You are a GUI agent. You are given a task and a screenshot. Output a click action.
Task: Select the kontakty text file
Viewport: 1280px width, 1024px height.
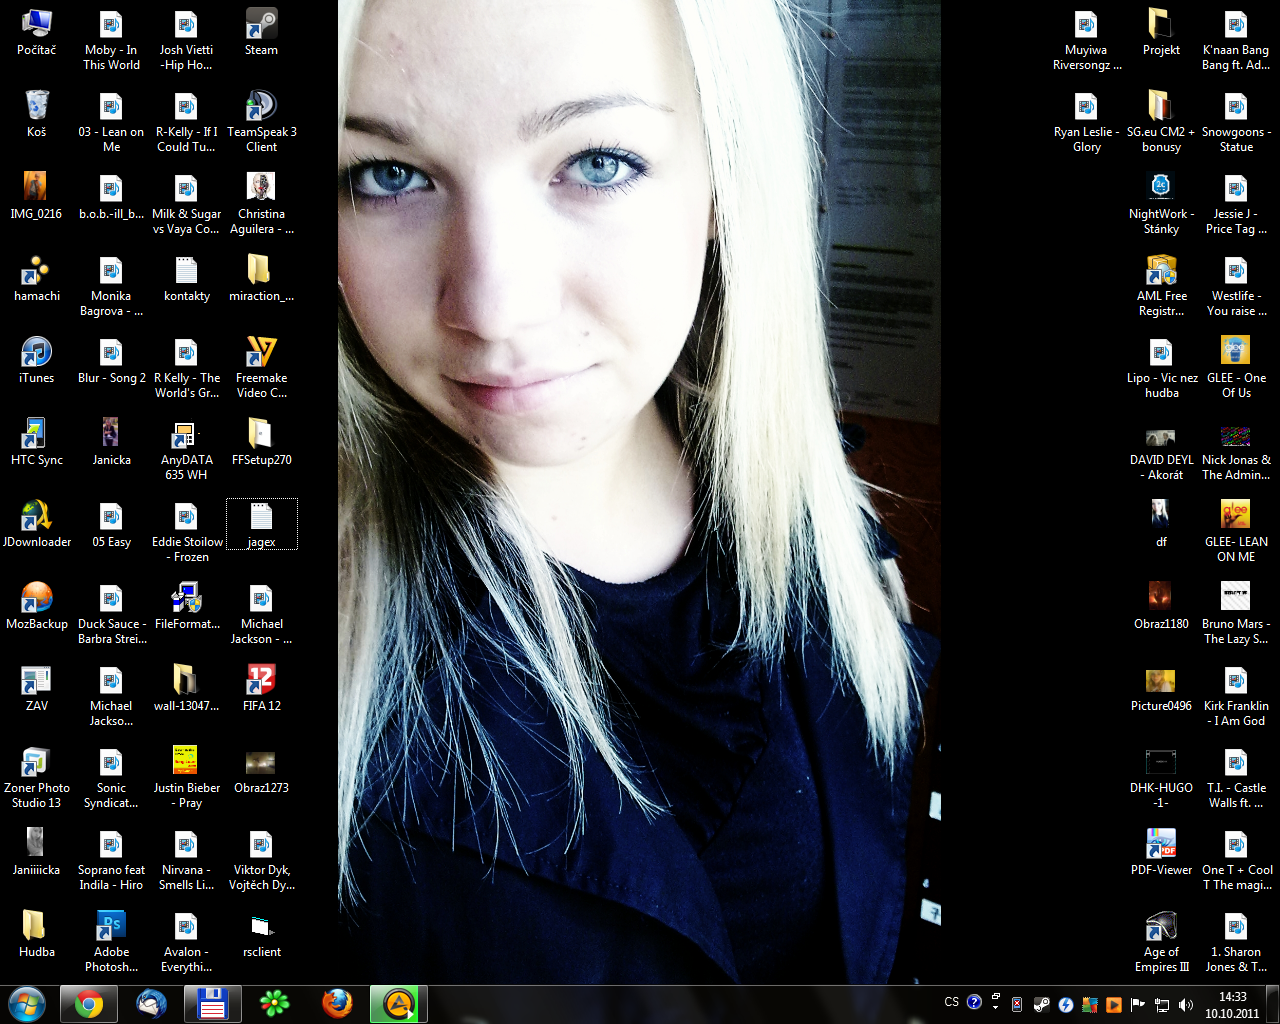coord(186,278)
